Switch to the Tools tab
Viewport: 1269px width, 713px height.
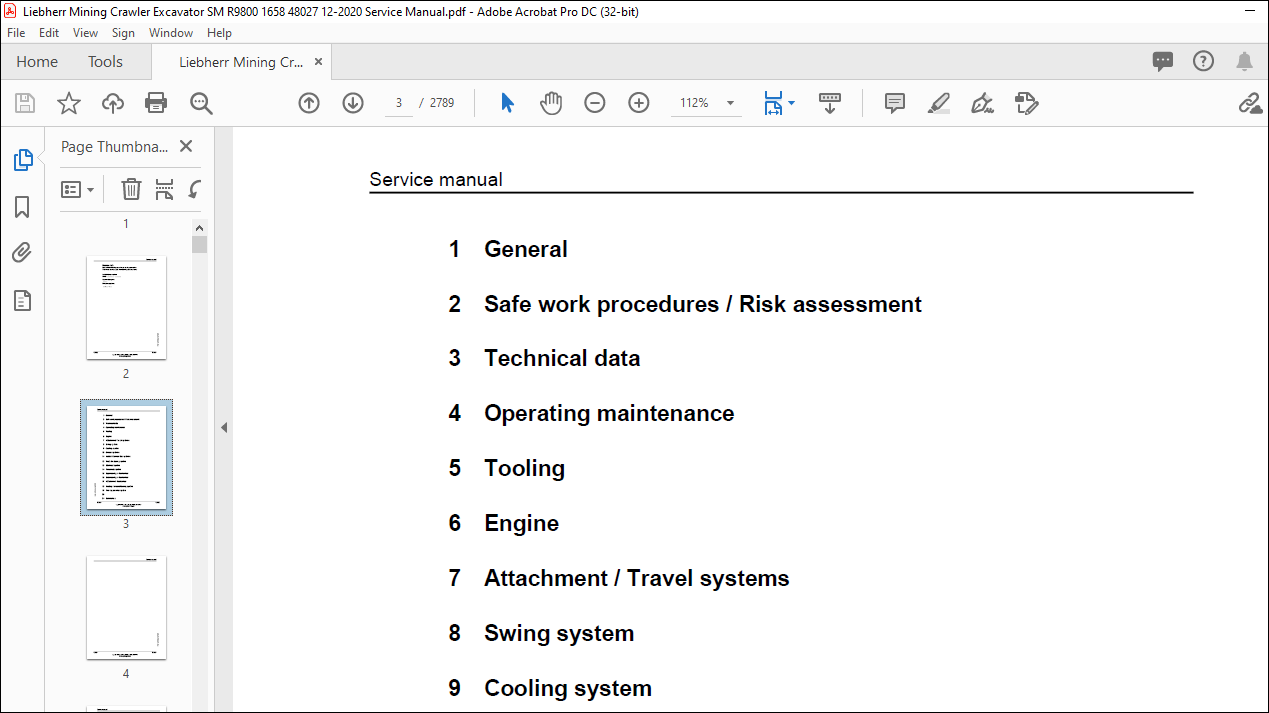[x=105, y=62]
